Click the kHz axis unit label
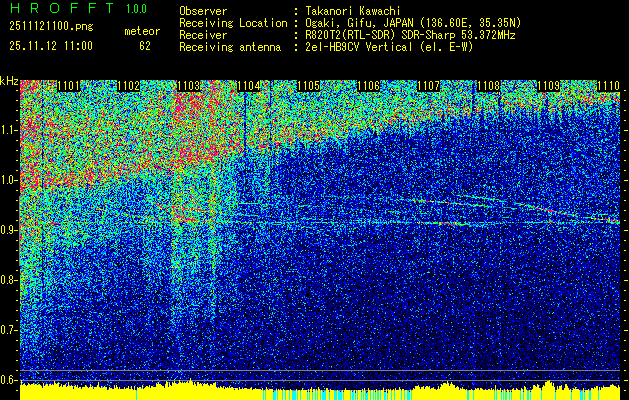Screen dimensions: 629x400 (x=9, y=81)
